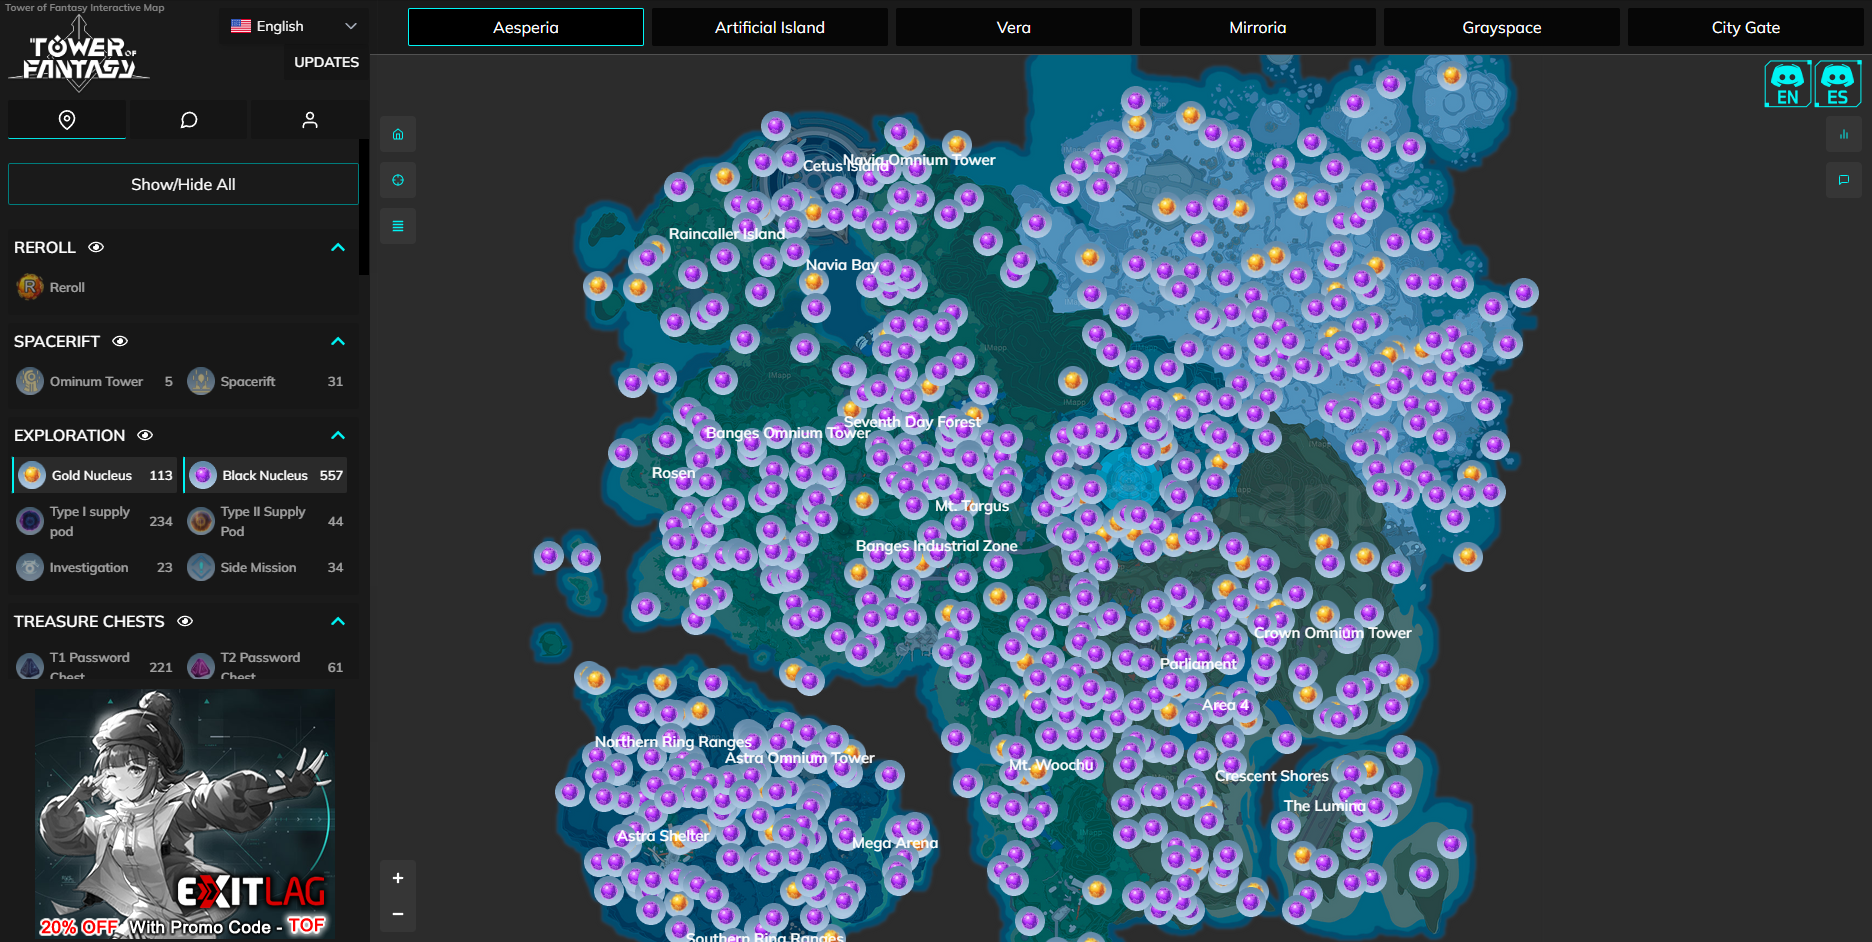Click the Astra Omnium Tower map label
The width and height of the screenshot is (1872, 942).
800,758
